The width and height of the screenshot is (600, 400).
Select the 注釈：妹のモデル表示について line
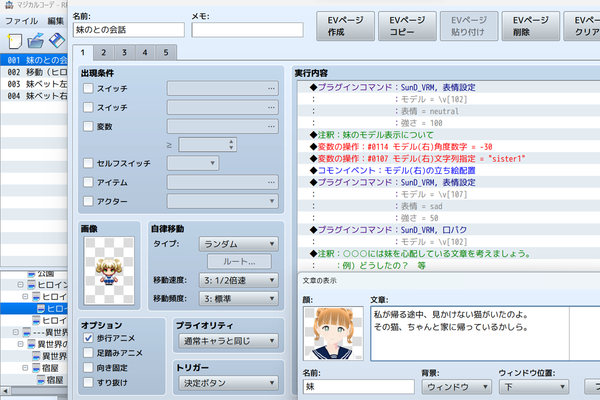(x=448, y=135)
